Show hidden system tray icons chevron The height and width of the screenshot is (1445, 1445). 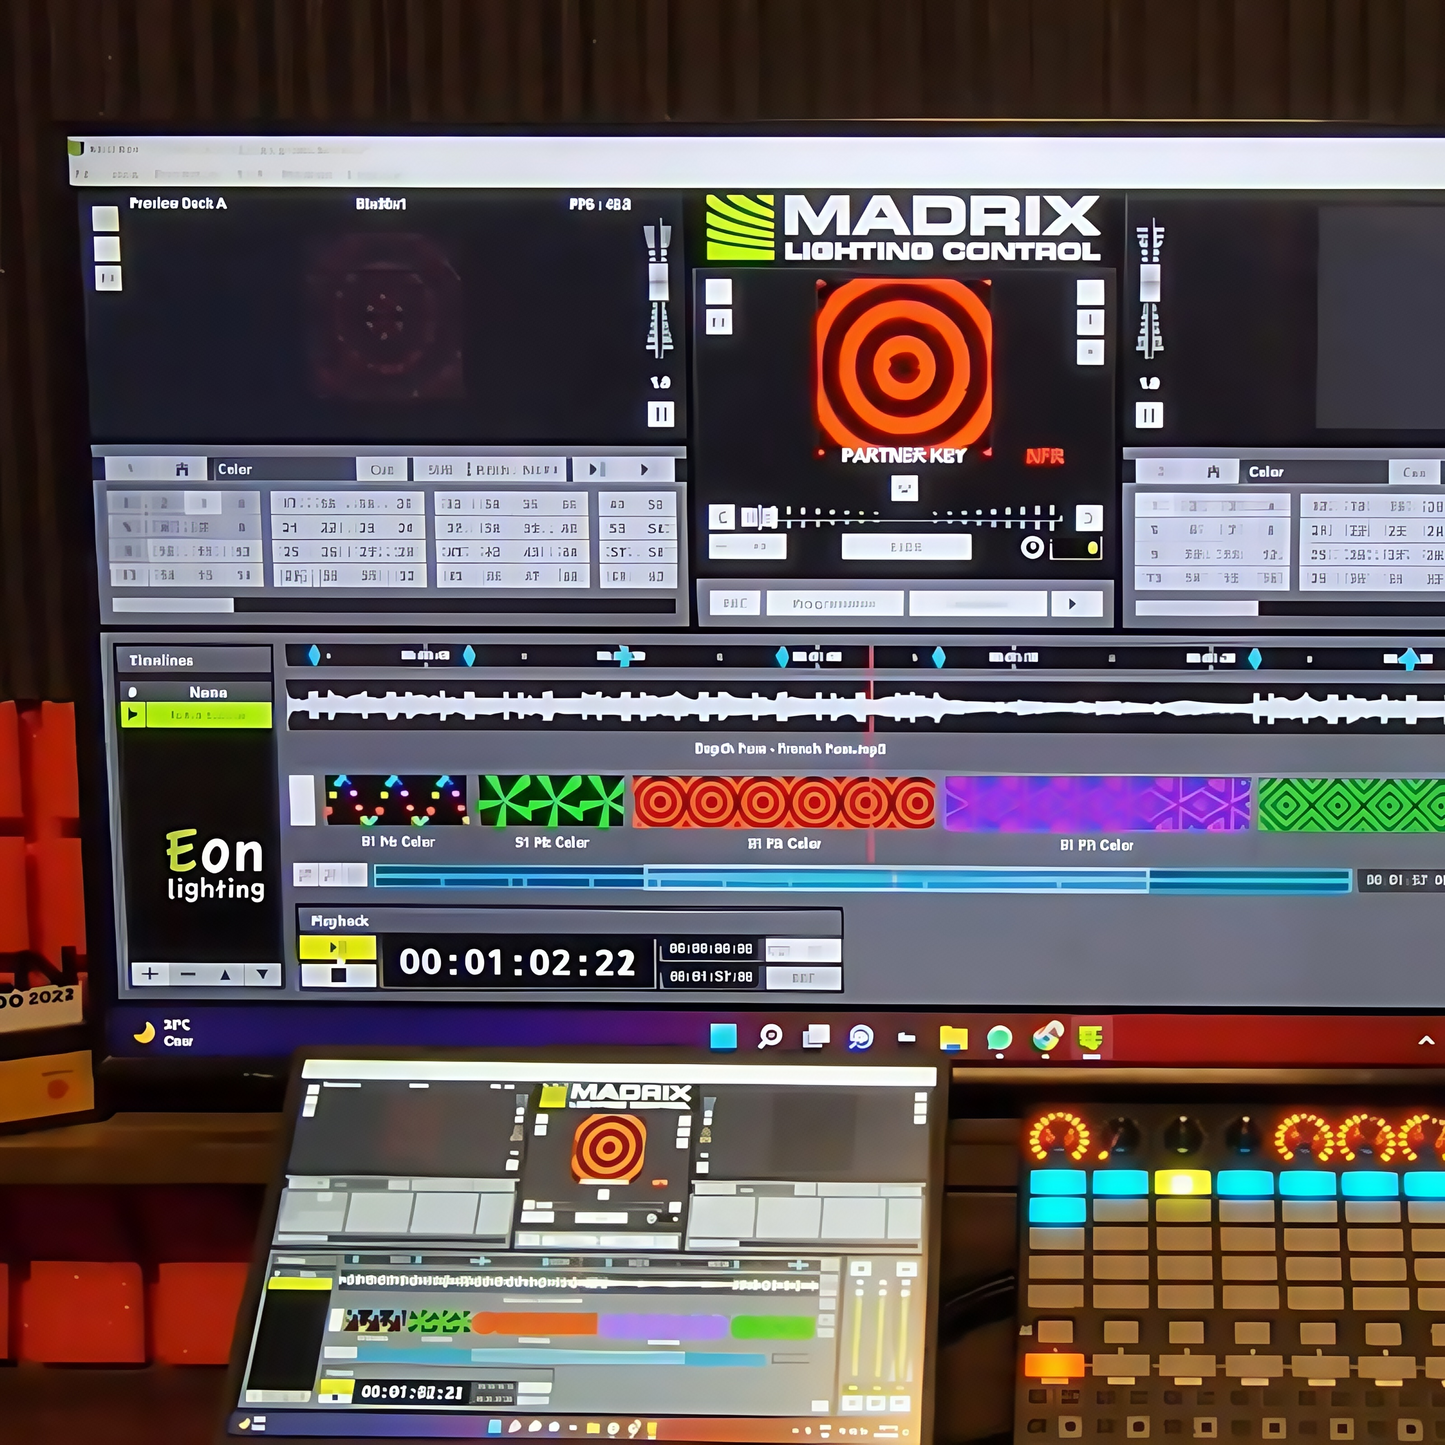tap(1426, 1041)
